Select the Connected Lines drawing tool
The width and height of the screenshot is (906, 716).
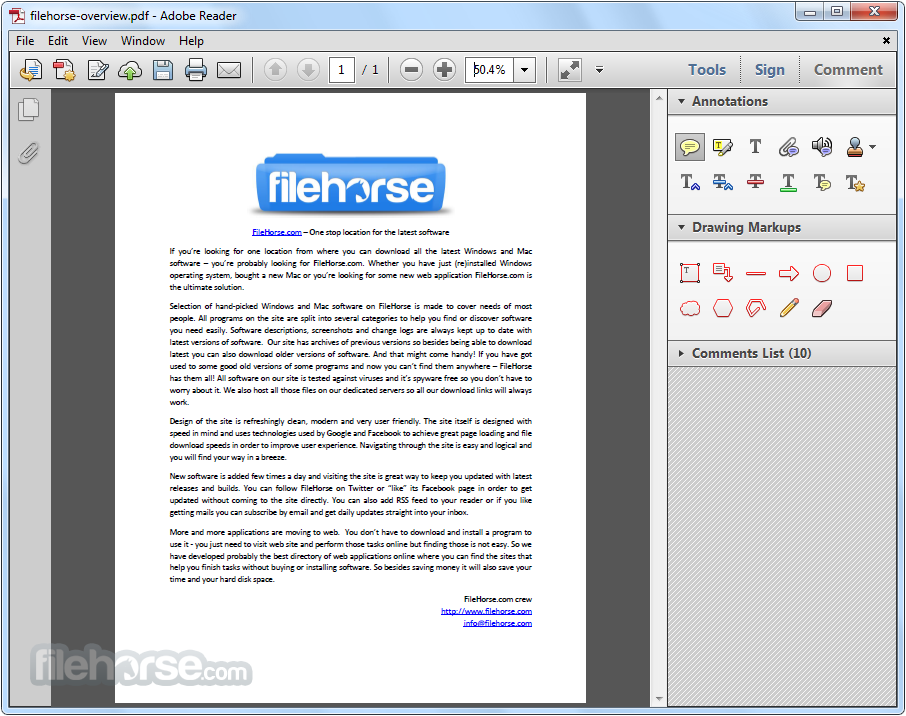[x=755, y=308]
